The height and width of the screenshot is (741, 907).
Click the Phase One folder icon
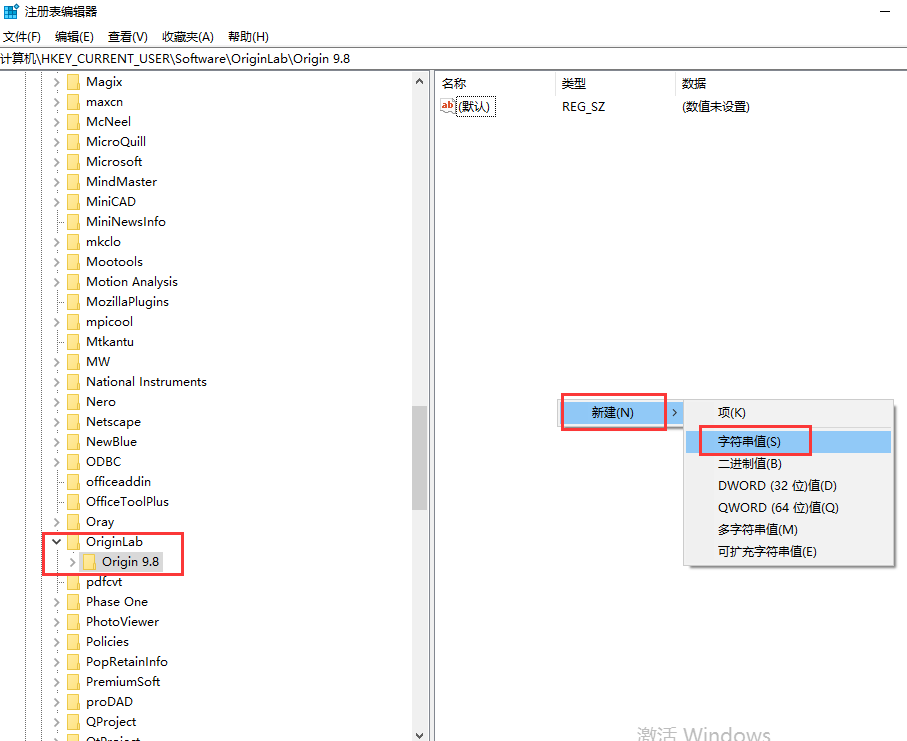coord(75,601)
